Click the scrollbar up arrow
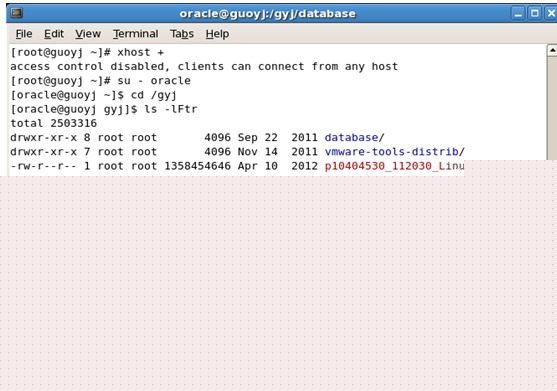This screenshot has height=391, width=557. (552, 50)
